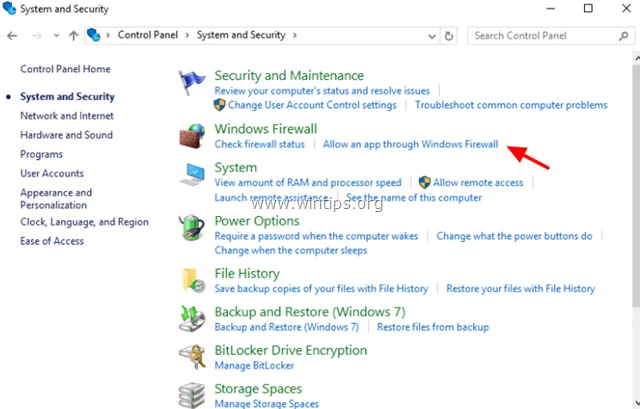Click the Storage Spaces drives icon

pos(192,395)
